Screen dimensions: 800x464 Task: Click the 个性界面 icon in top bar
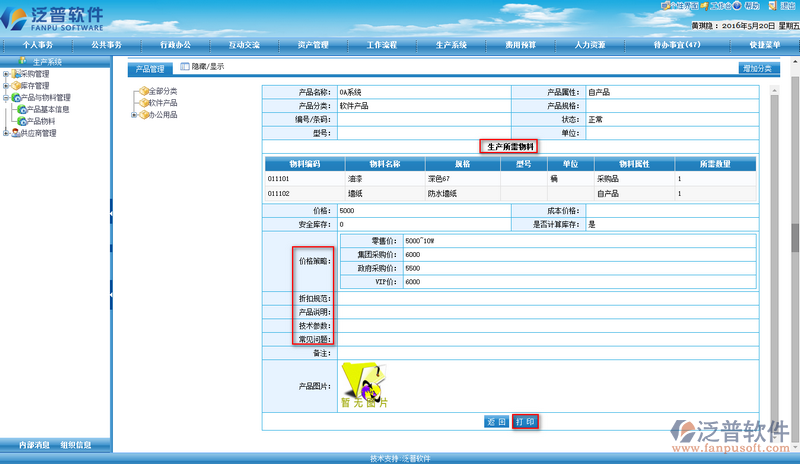click(x=665, y=6)
